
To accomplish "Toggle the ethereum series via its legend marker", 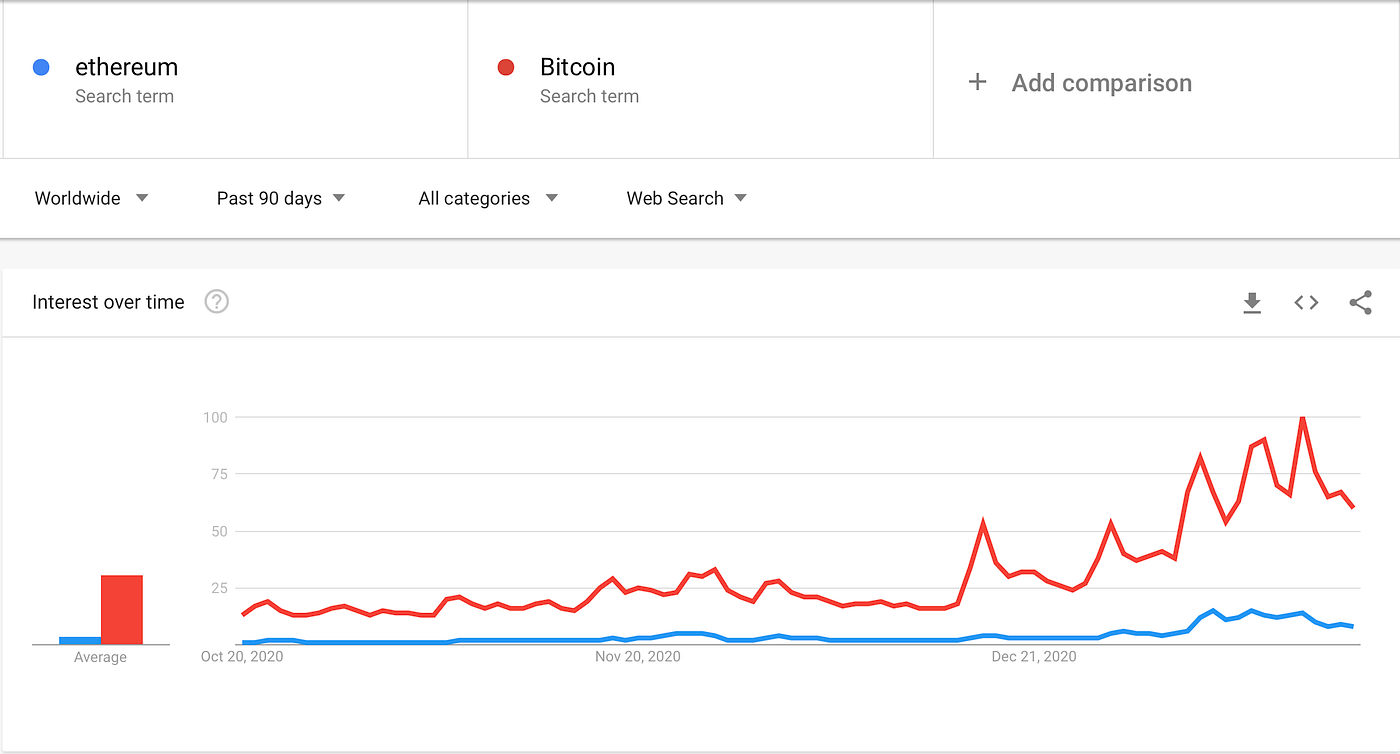I will point(40,66).
